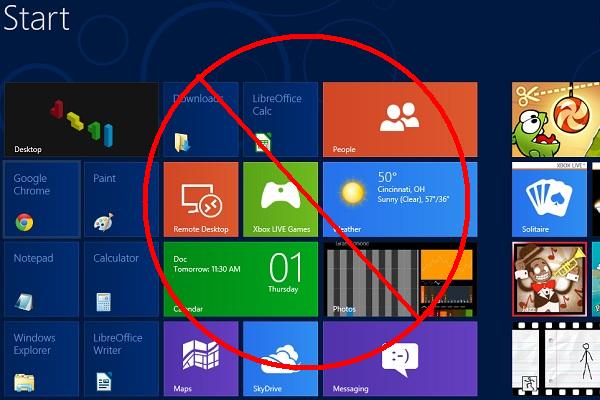Image resolution: width=600 pixels, height=400 pixels.
Task: Launch Google Chrome tile
Action: 42,199
